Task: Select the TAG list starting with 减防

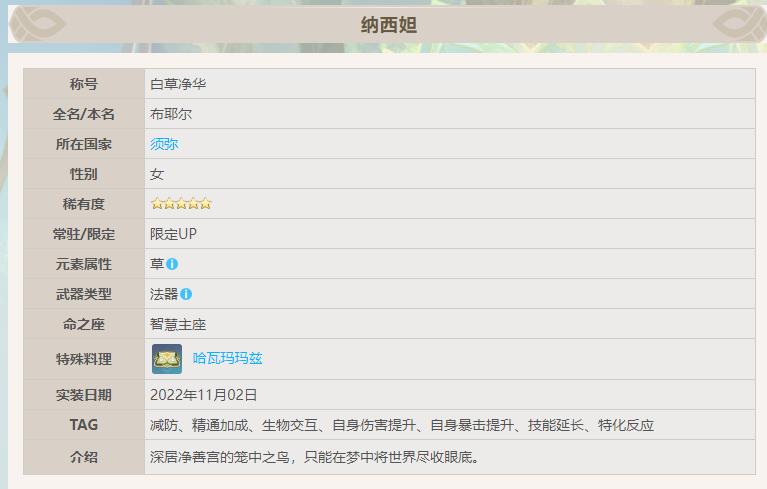Action: coord(402,425)
